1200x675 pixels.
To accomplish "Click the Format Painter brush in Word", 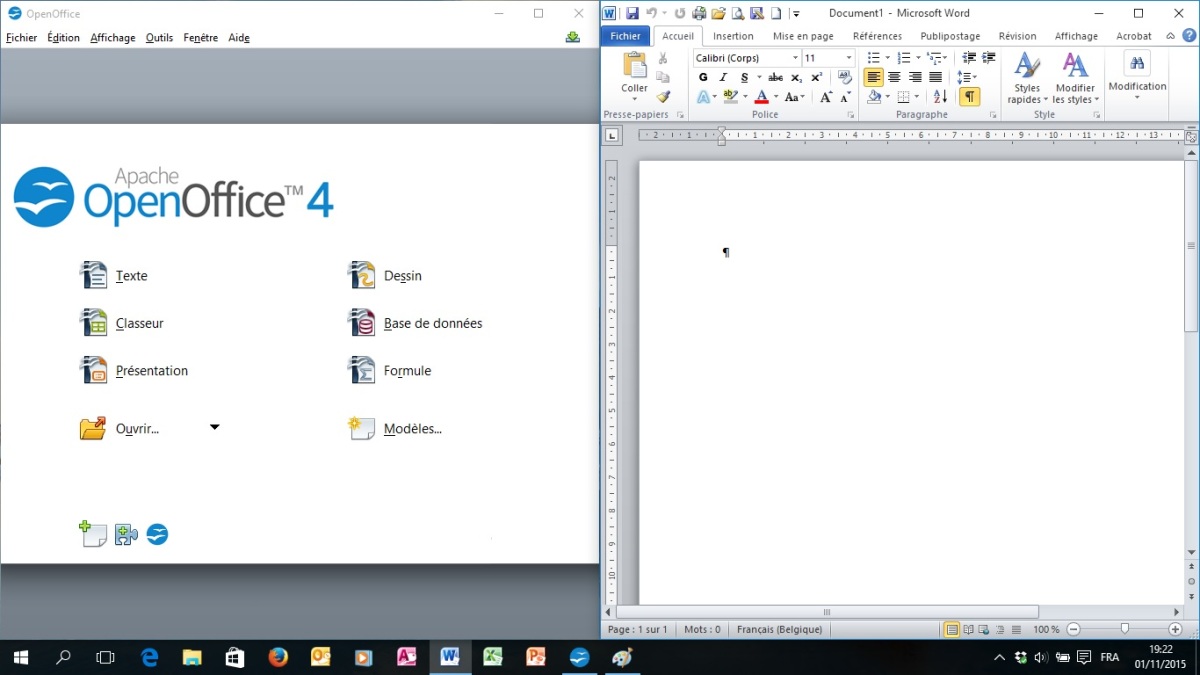I will (x=663, y=96).
